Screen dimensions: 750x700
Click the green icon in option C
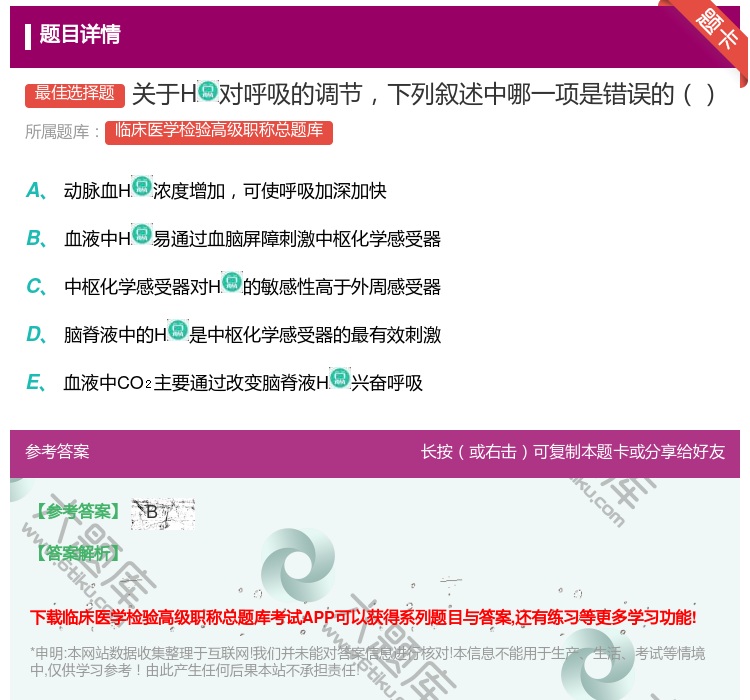232,282
